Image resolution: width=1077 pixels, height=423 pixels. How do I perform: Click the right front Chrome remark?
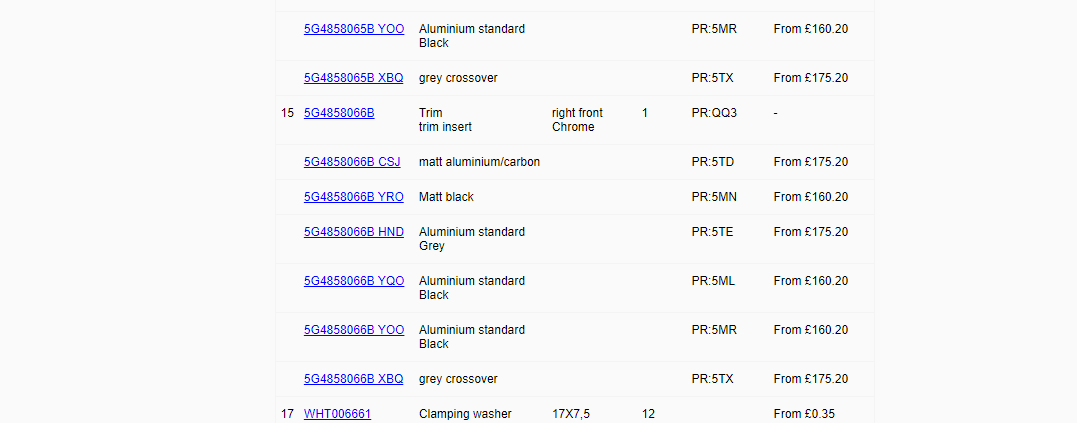[577, 120]
